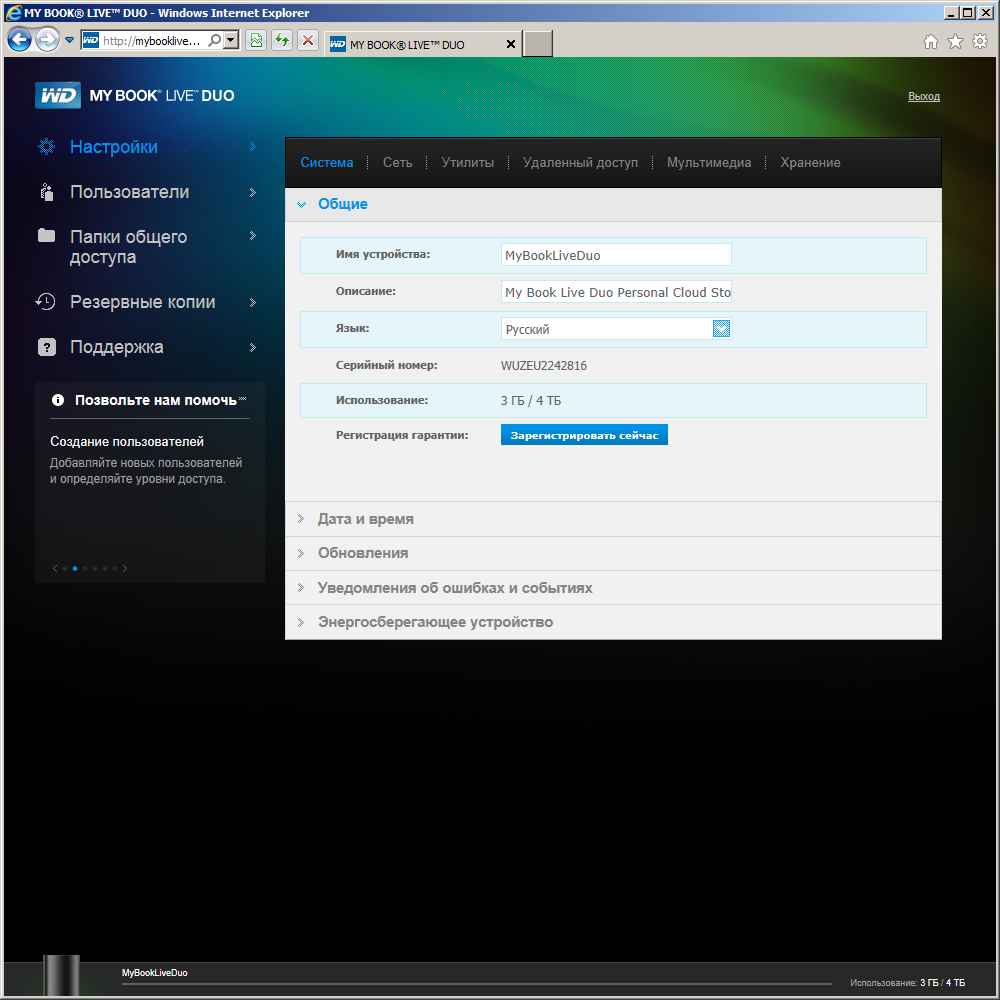This screenshot has height=1000, width=1000.
Task: Refresh the page with refresh icon
Action: click(282, 40)
